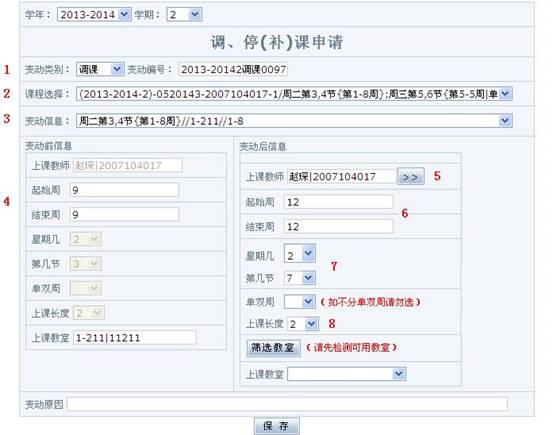Expand the 变动信息 dropdown

coord(294,121)
